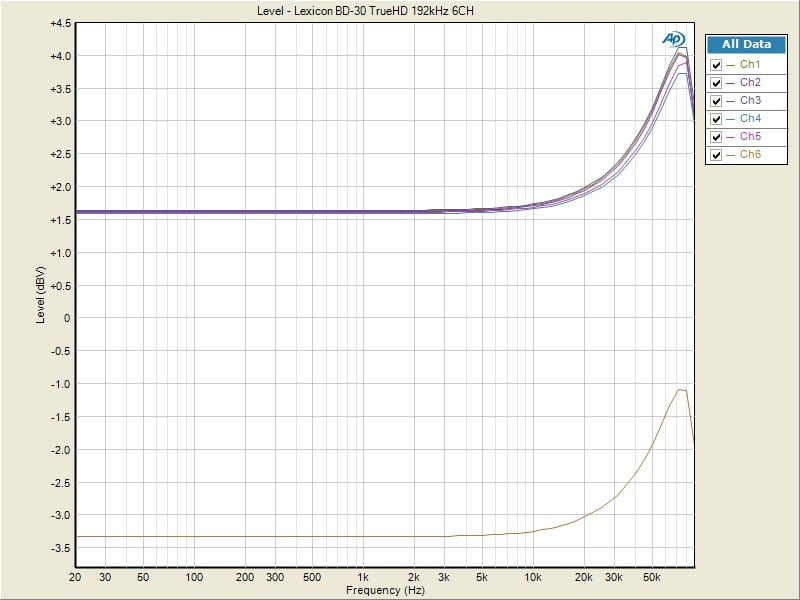Click the Level (dBV) axis label
Screen dimensions: 800x600
point(40,295)
